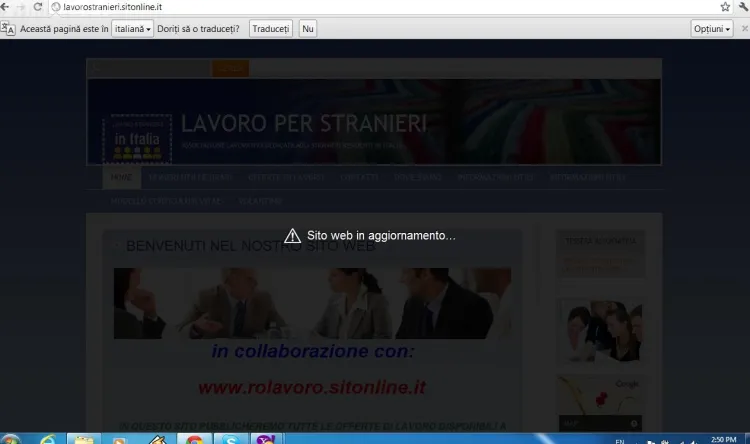The image size is (750, 444).
Task: Select the HOME tab in site navigation
Action: point(121,177)
